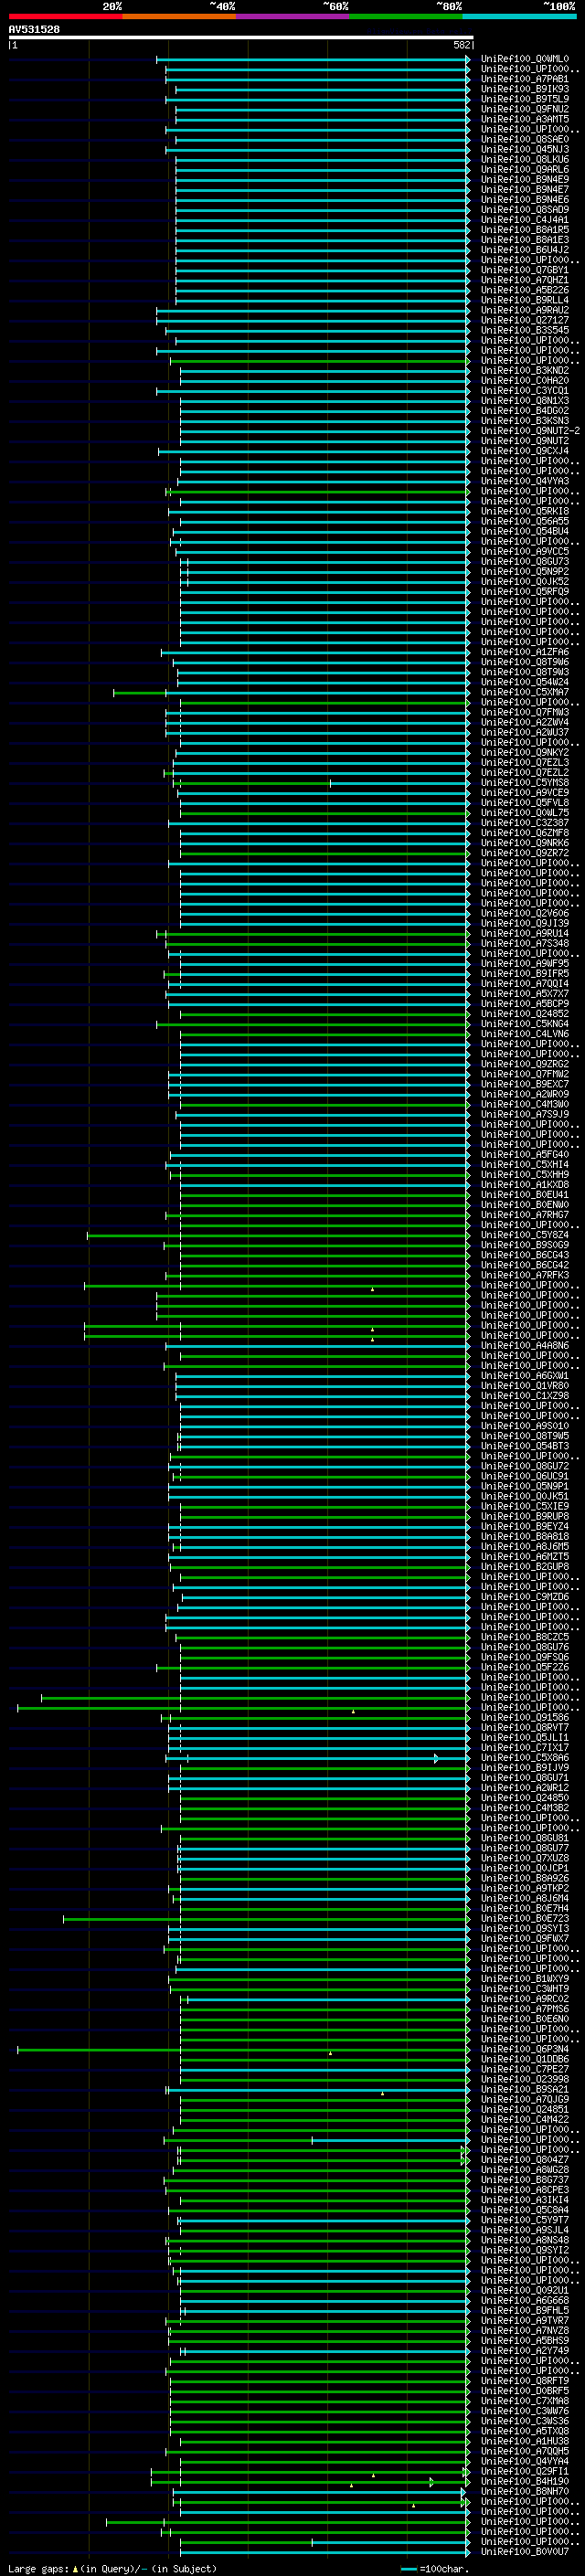
Task: Open hit UniRef100_A1ZFA6
Action: click(x=525, y=652)
